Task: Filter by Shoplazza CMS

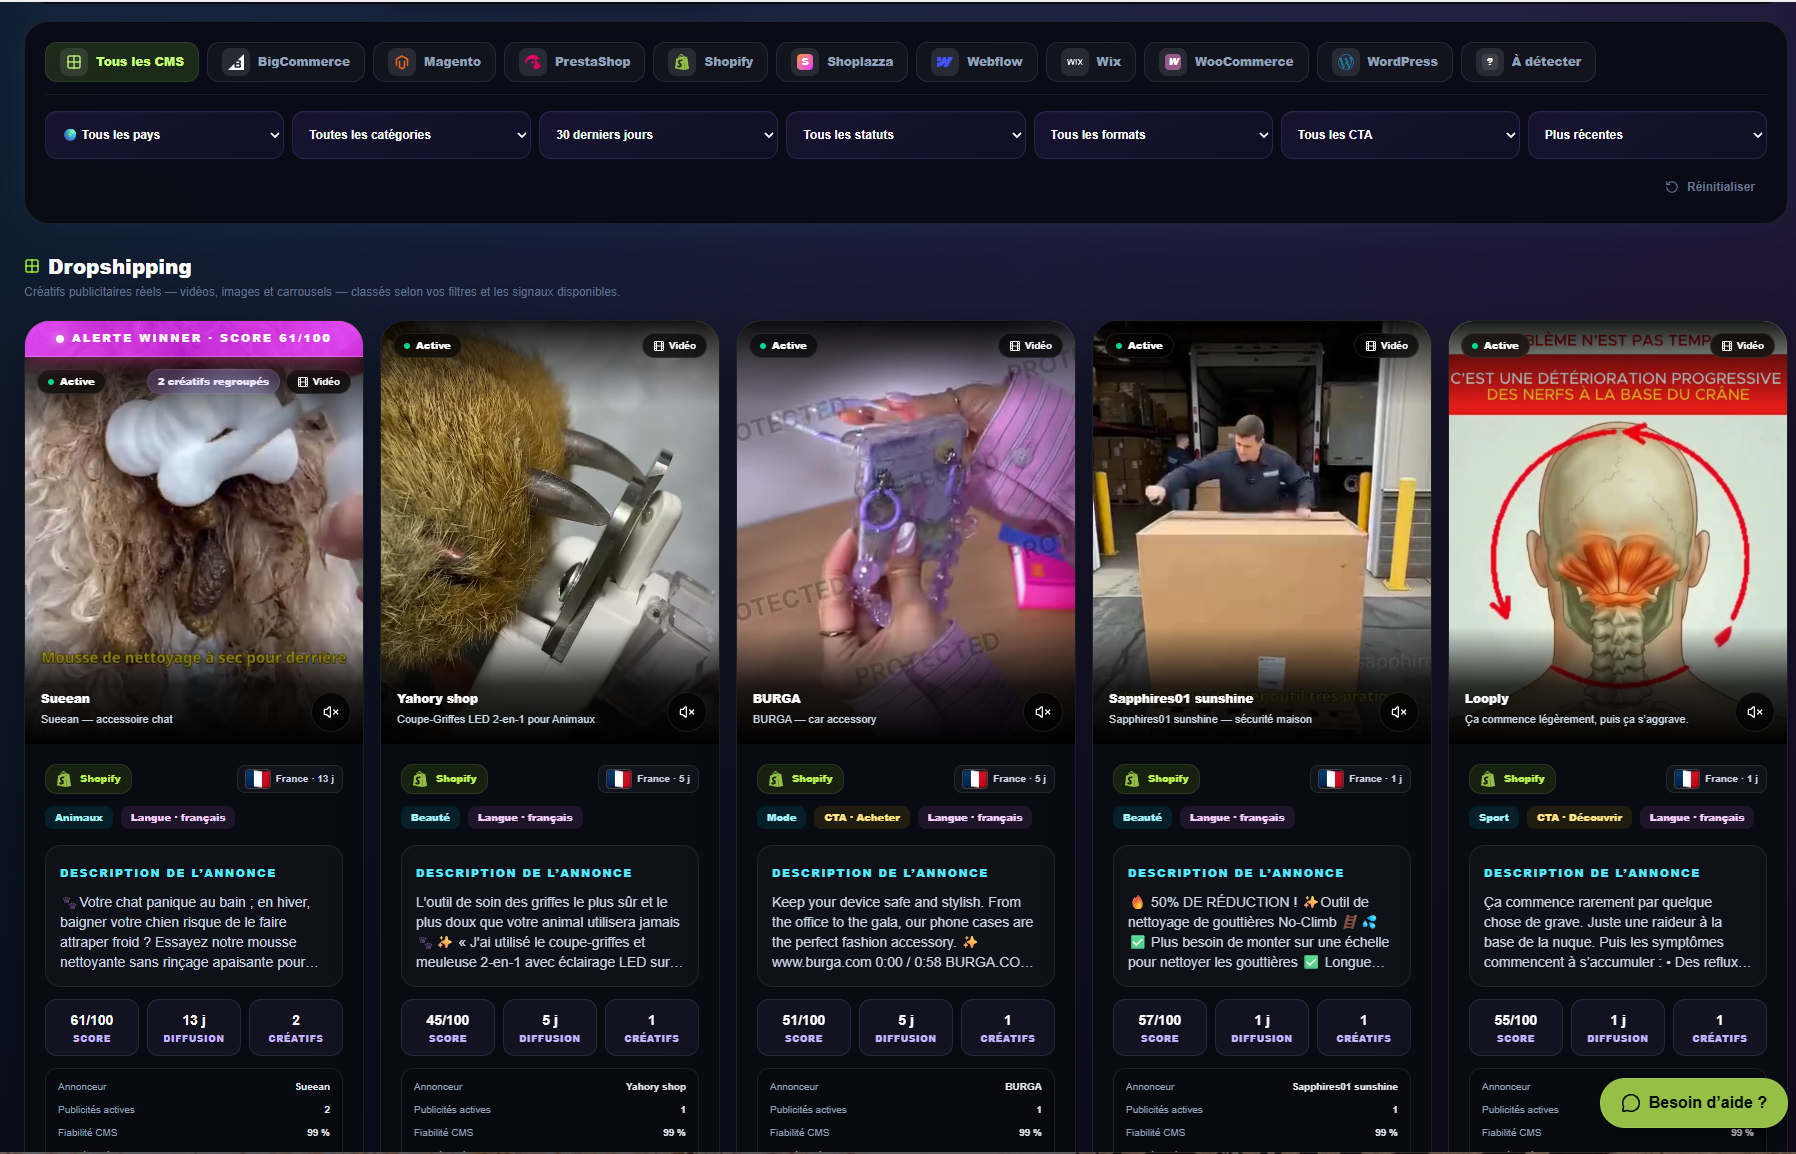Action: tap(842, 62)
